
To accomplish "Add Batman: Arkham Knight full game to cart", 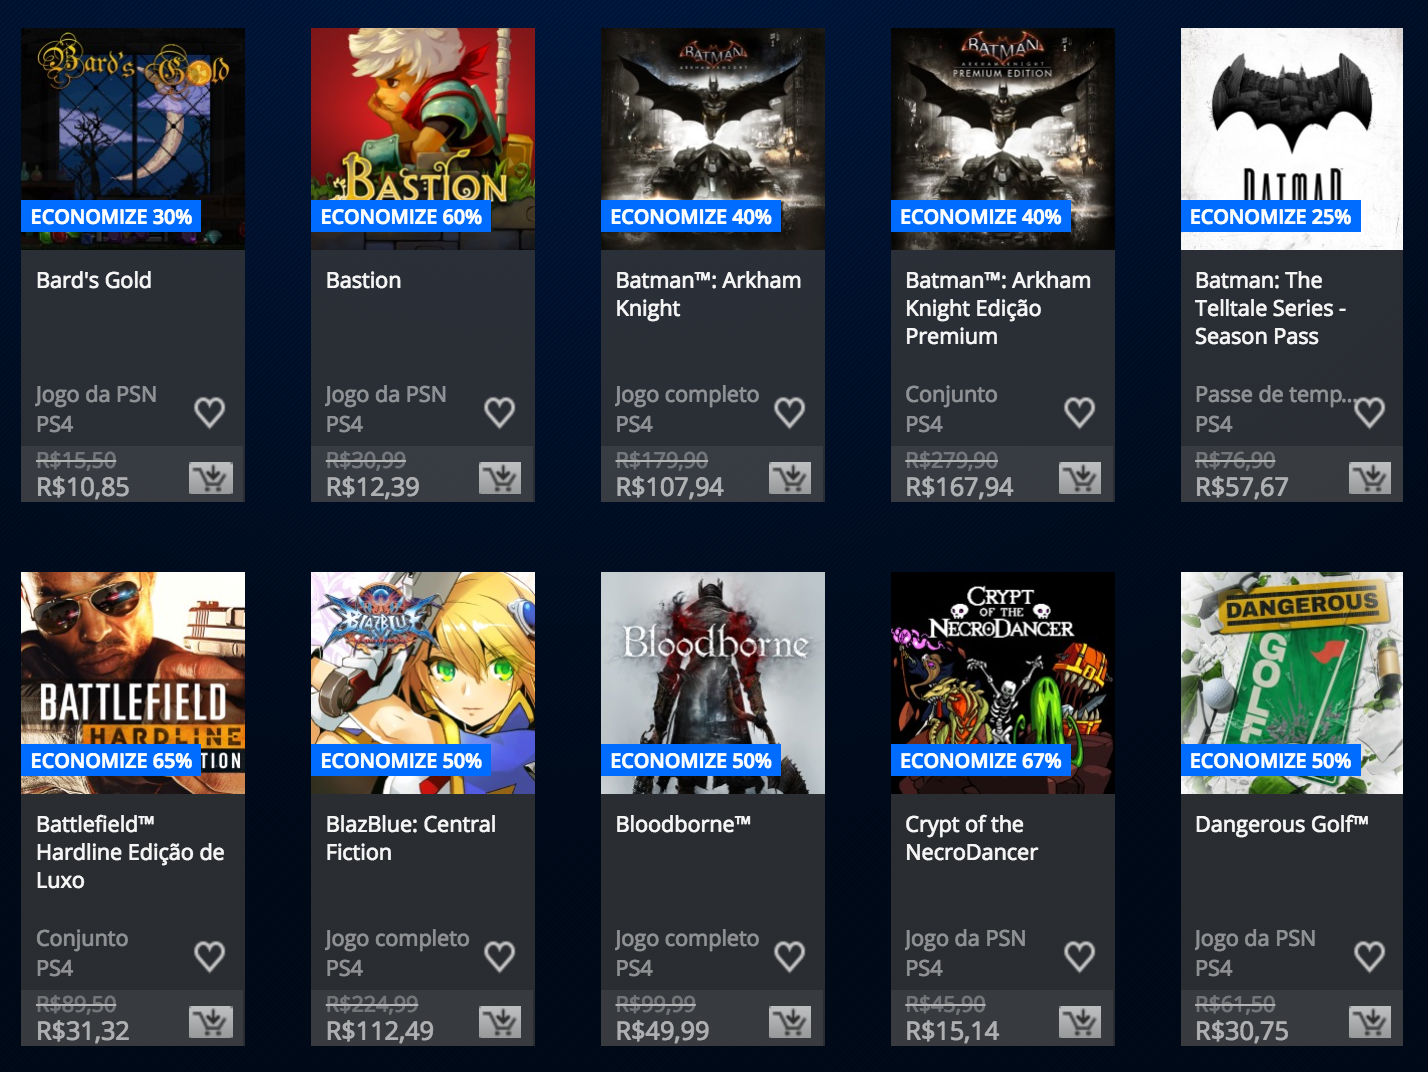I will (x=790, y=478).
